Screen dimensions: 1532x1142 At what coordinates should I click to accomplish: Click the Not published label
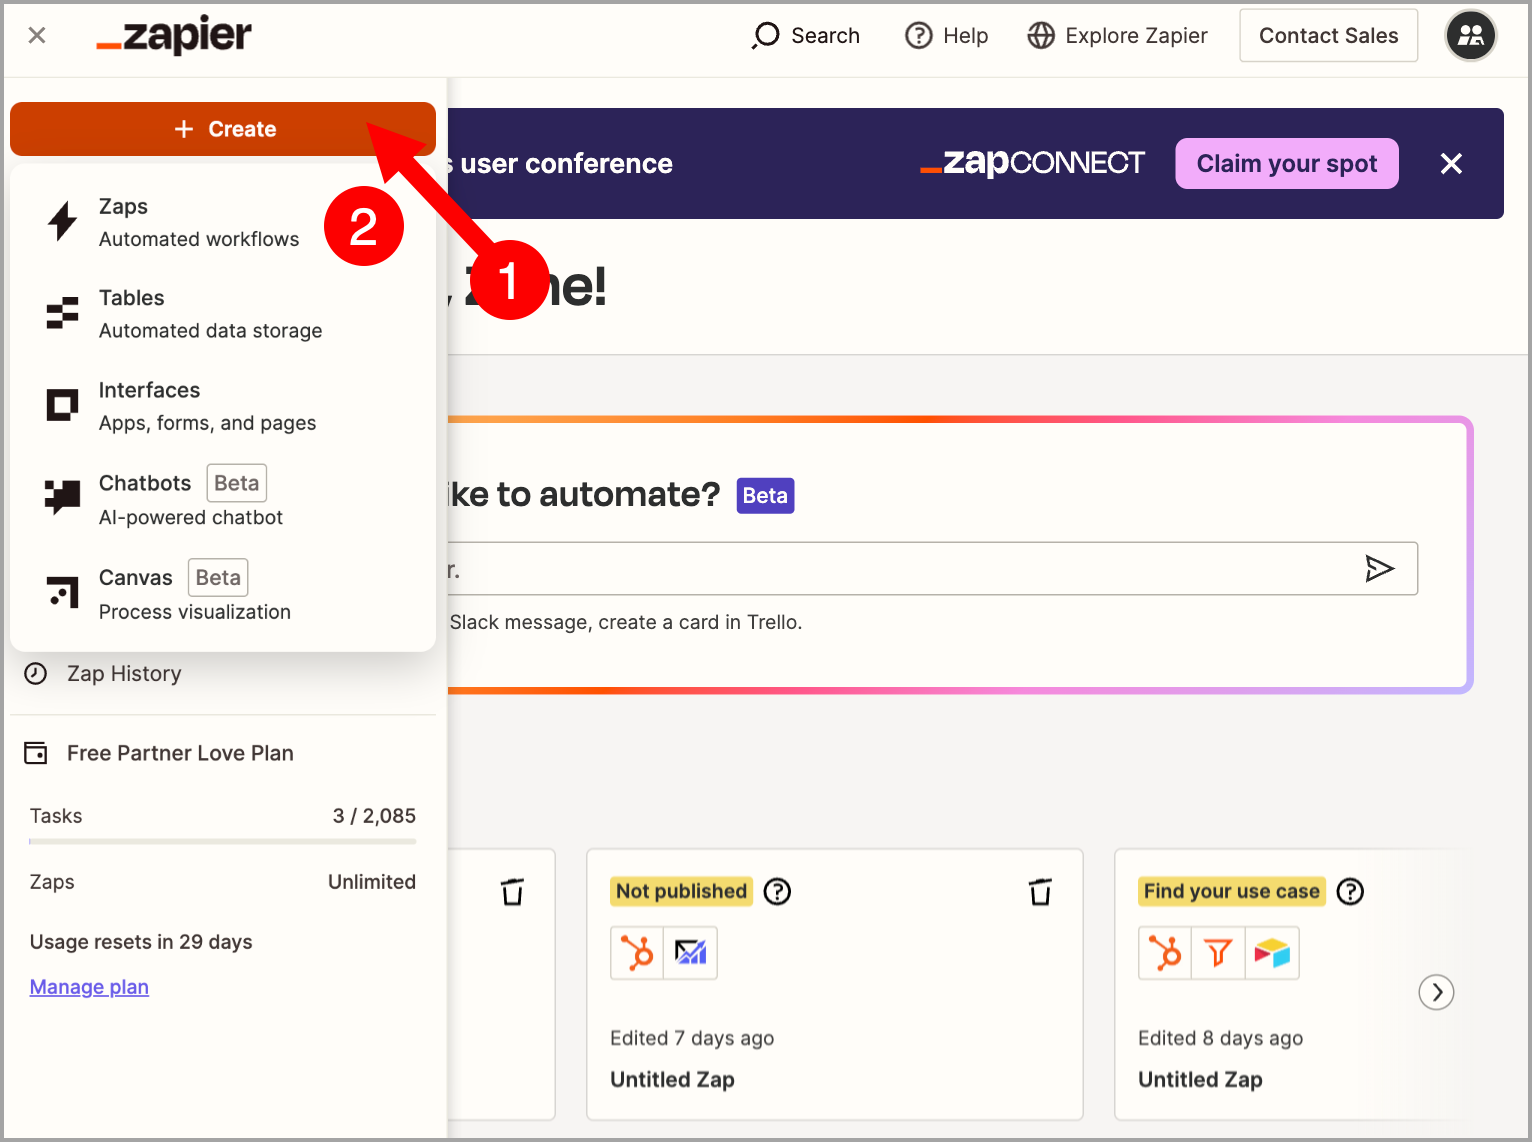pos(681,891)
